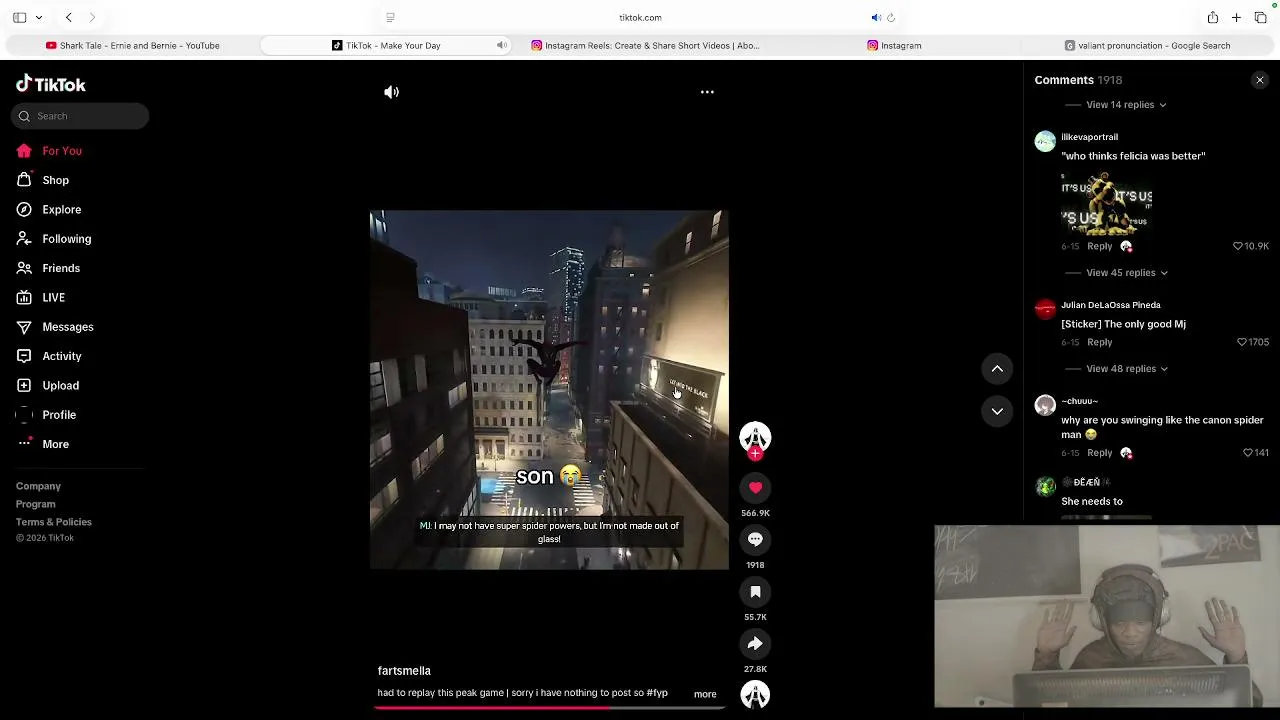Viewport: 1280px width, 720px height.
Task: Open Julian DeLaOssa Pineda's username
Action: coord(1111,305)
